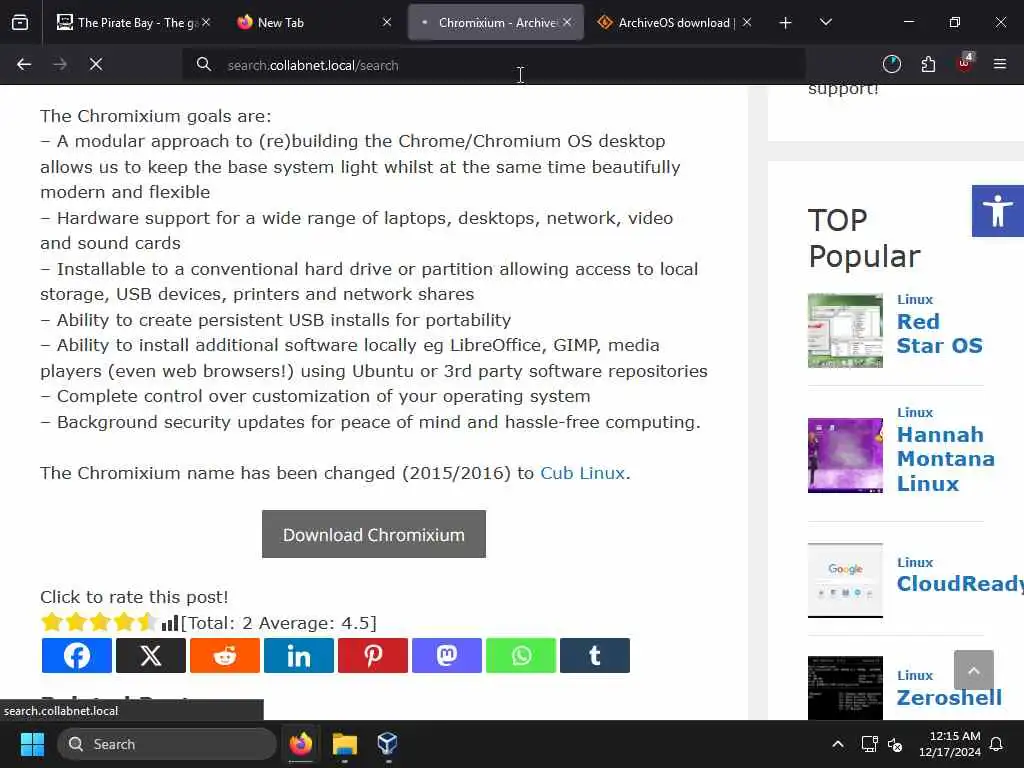Viewport: 1024px width, 768px height.
Task: Click the taskbar Search box
Action: [x=167, y=744]
